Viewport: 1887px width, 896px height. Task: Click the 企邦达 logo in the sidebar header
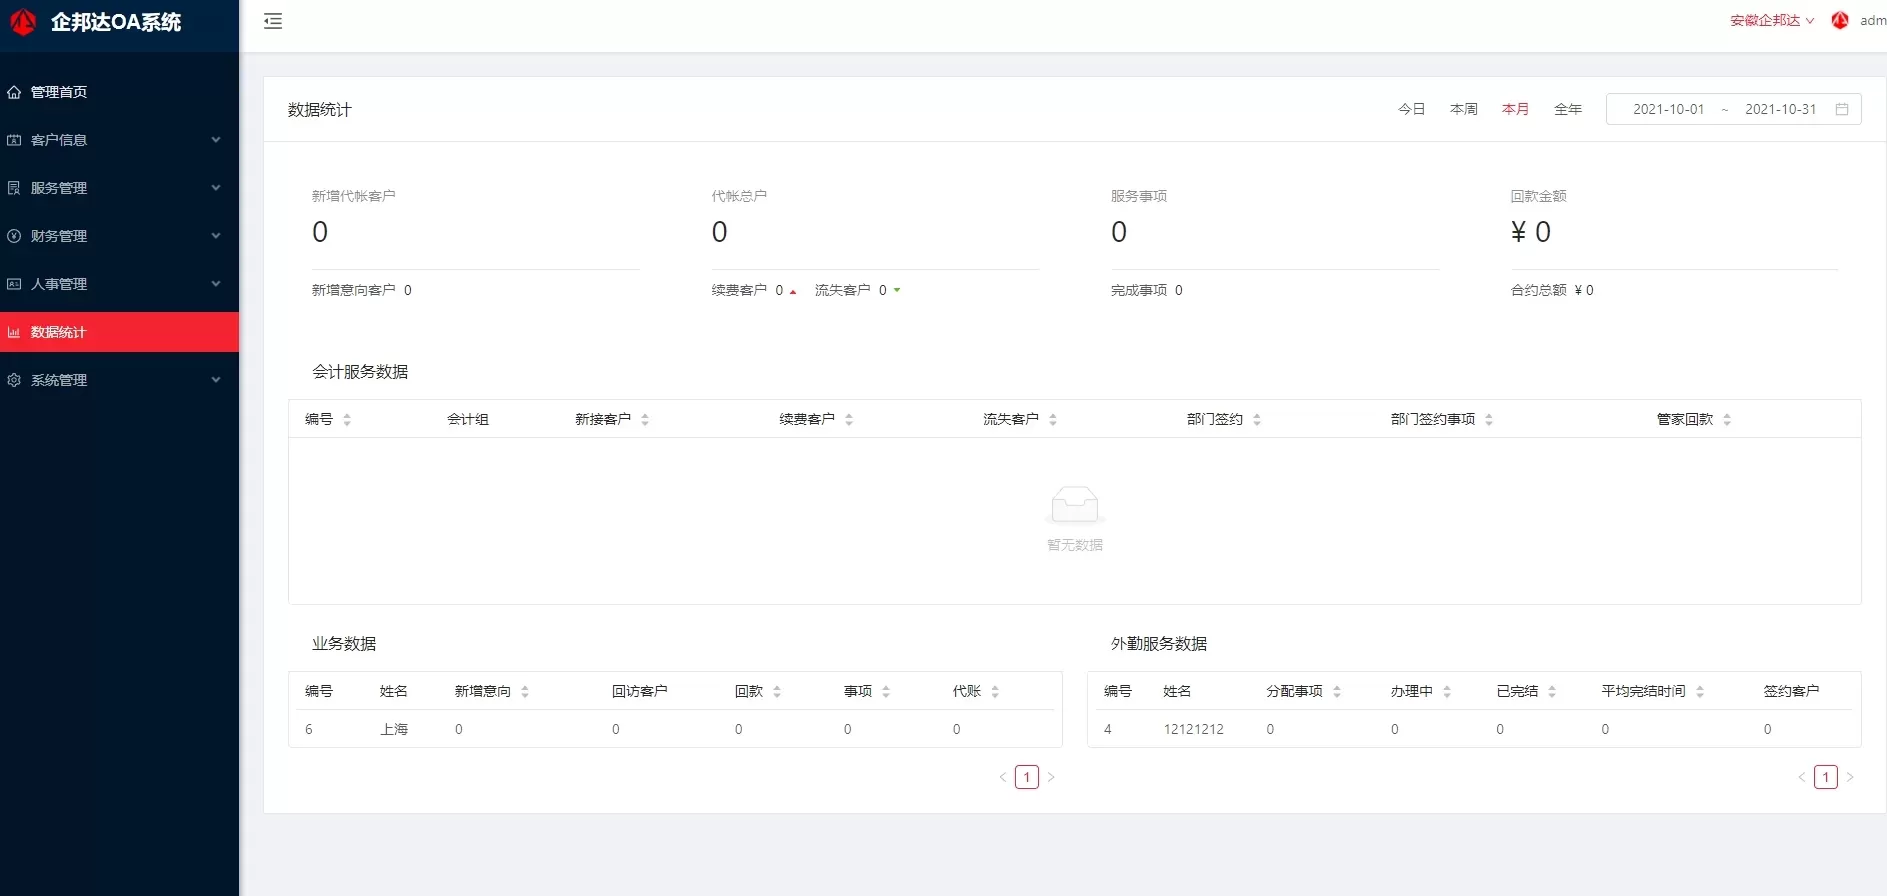[x=23, y=22]
